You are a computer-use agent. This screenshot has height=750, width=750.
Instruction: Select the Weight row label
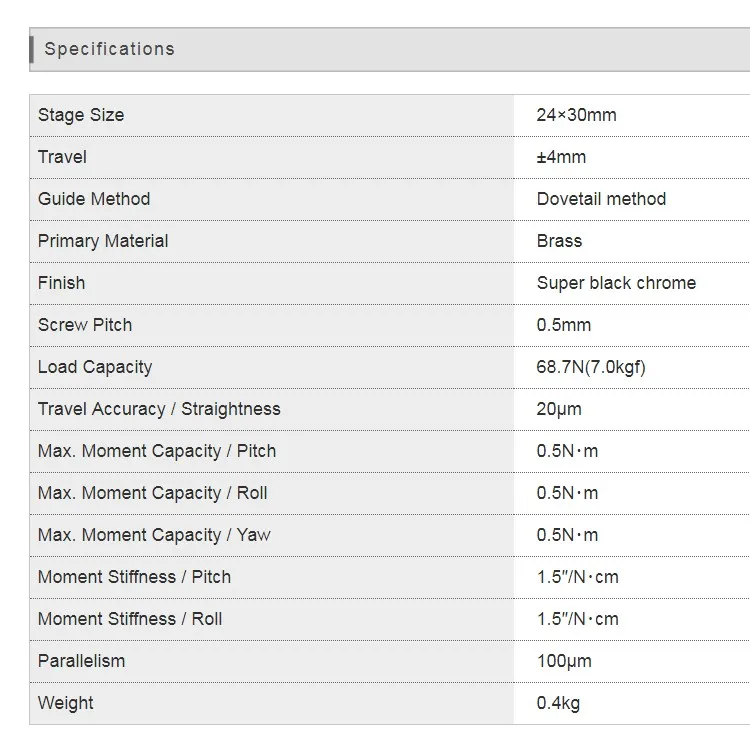click(x=66, y=703)
